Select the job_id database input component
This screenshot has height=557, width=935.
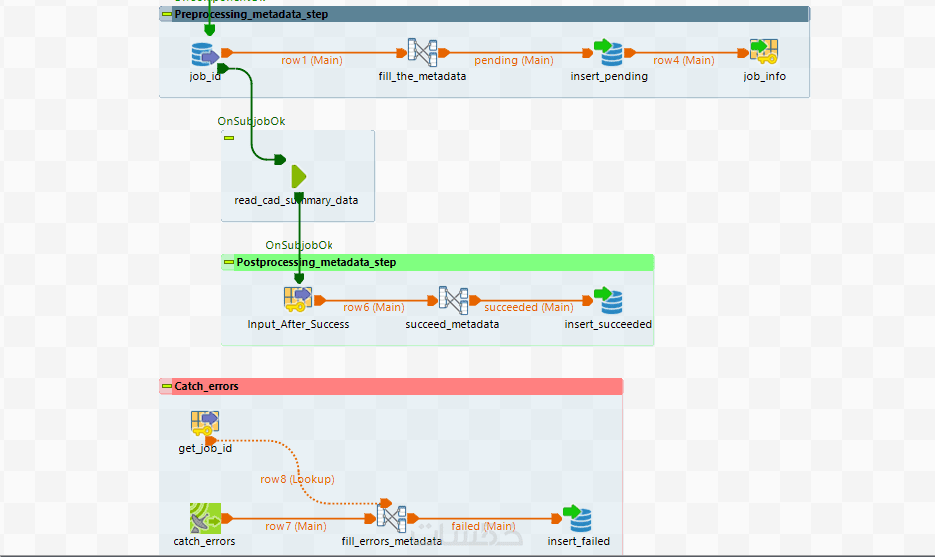coord(205,54)
